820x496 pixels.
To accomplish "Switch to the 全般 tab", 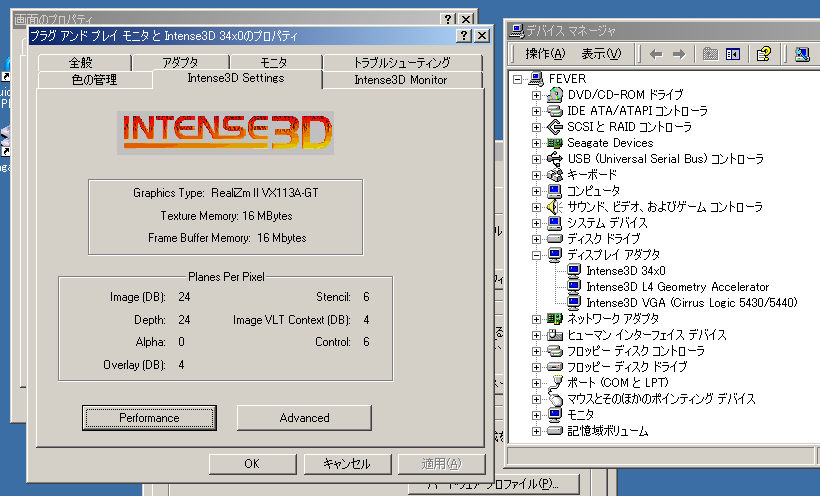I will 84,63.
